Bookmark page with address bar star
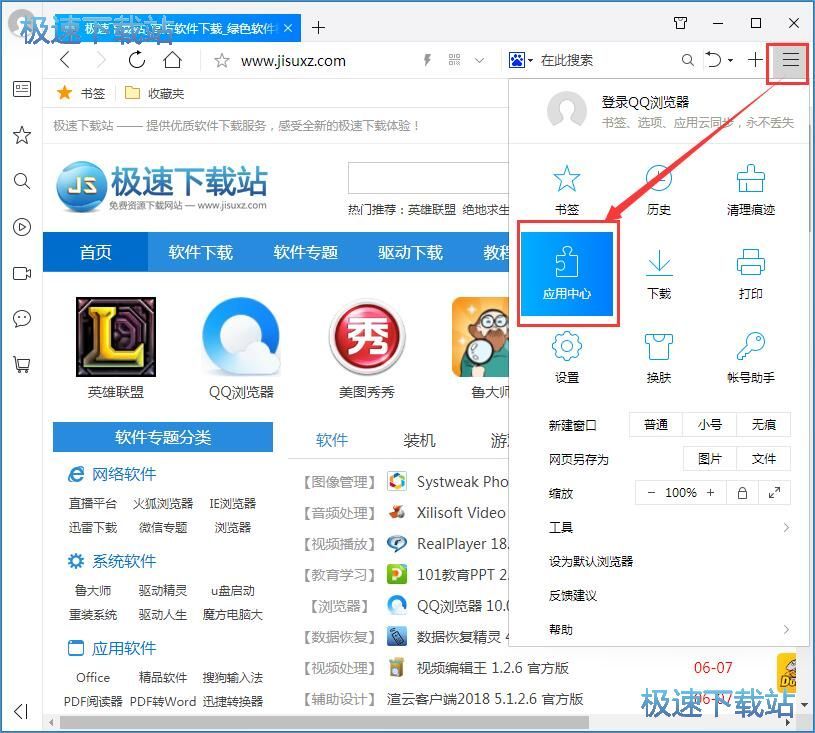The width and height of the screenshot is (815, 733). click(222, 61)
